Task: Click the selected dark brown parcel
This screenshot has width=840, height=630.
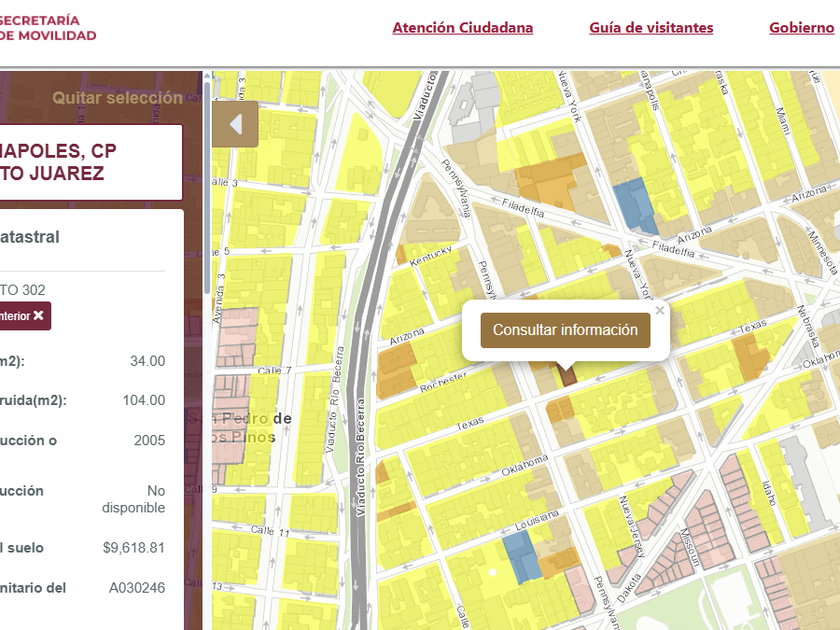Action: coord(566,375)
